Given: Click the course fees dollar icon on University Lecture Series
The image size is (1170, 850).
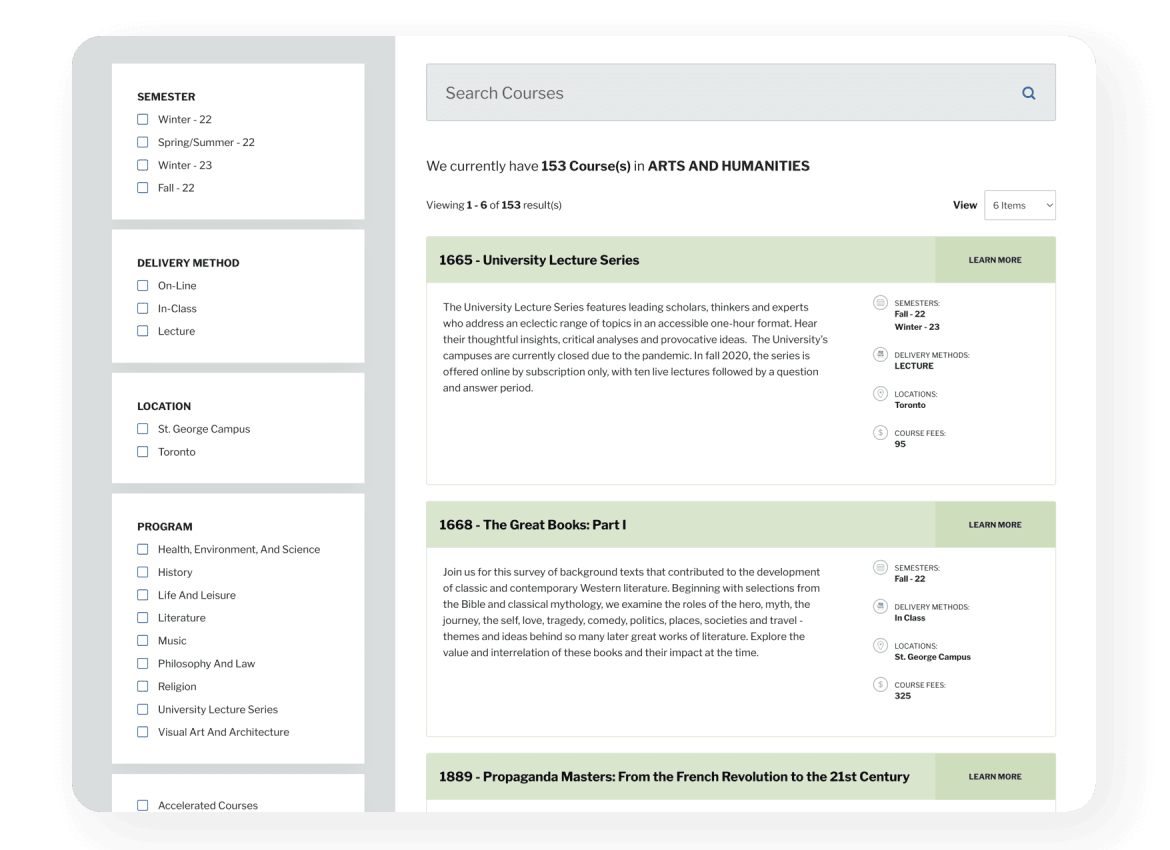Looking at the screenshot, I should (x=880, y=433).
